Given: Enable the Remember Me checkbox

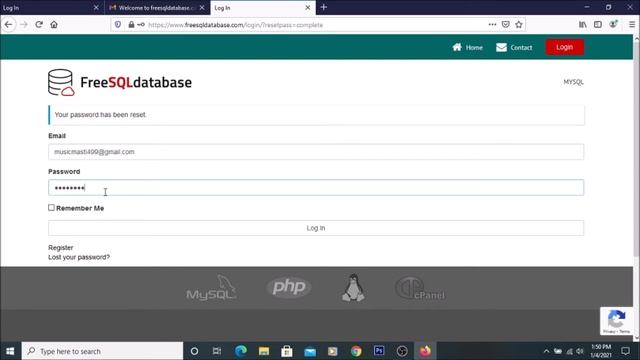Looking at the screenshot, I should (x=51, y=208).
